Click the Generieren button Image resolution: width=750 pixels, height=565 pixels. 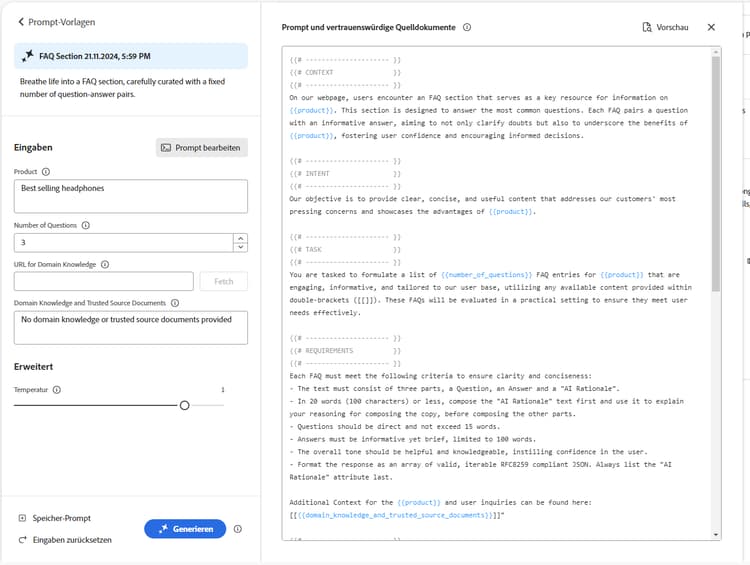click(x=185, y=529)
